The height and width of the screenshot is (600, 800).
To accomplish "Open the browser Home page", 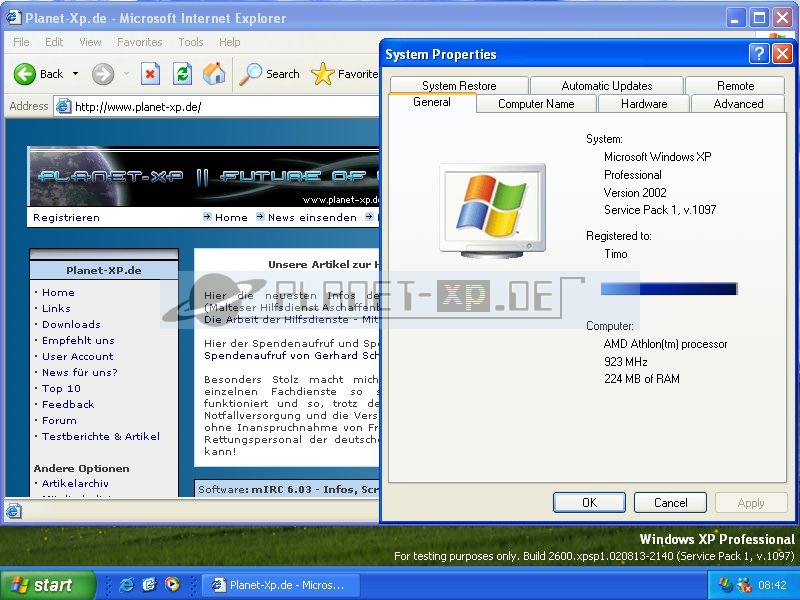I will click(x=213, y=73).
